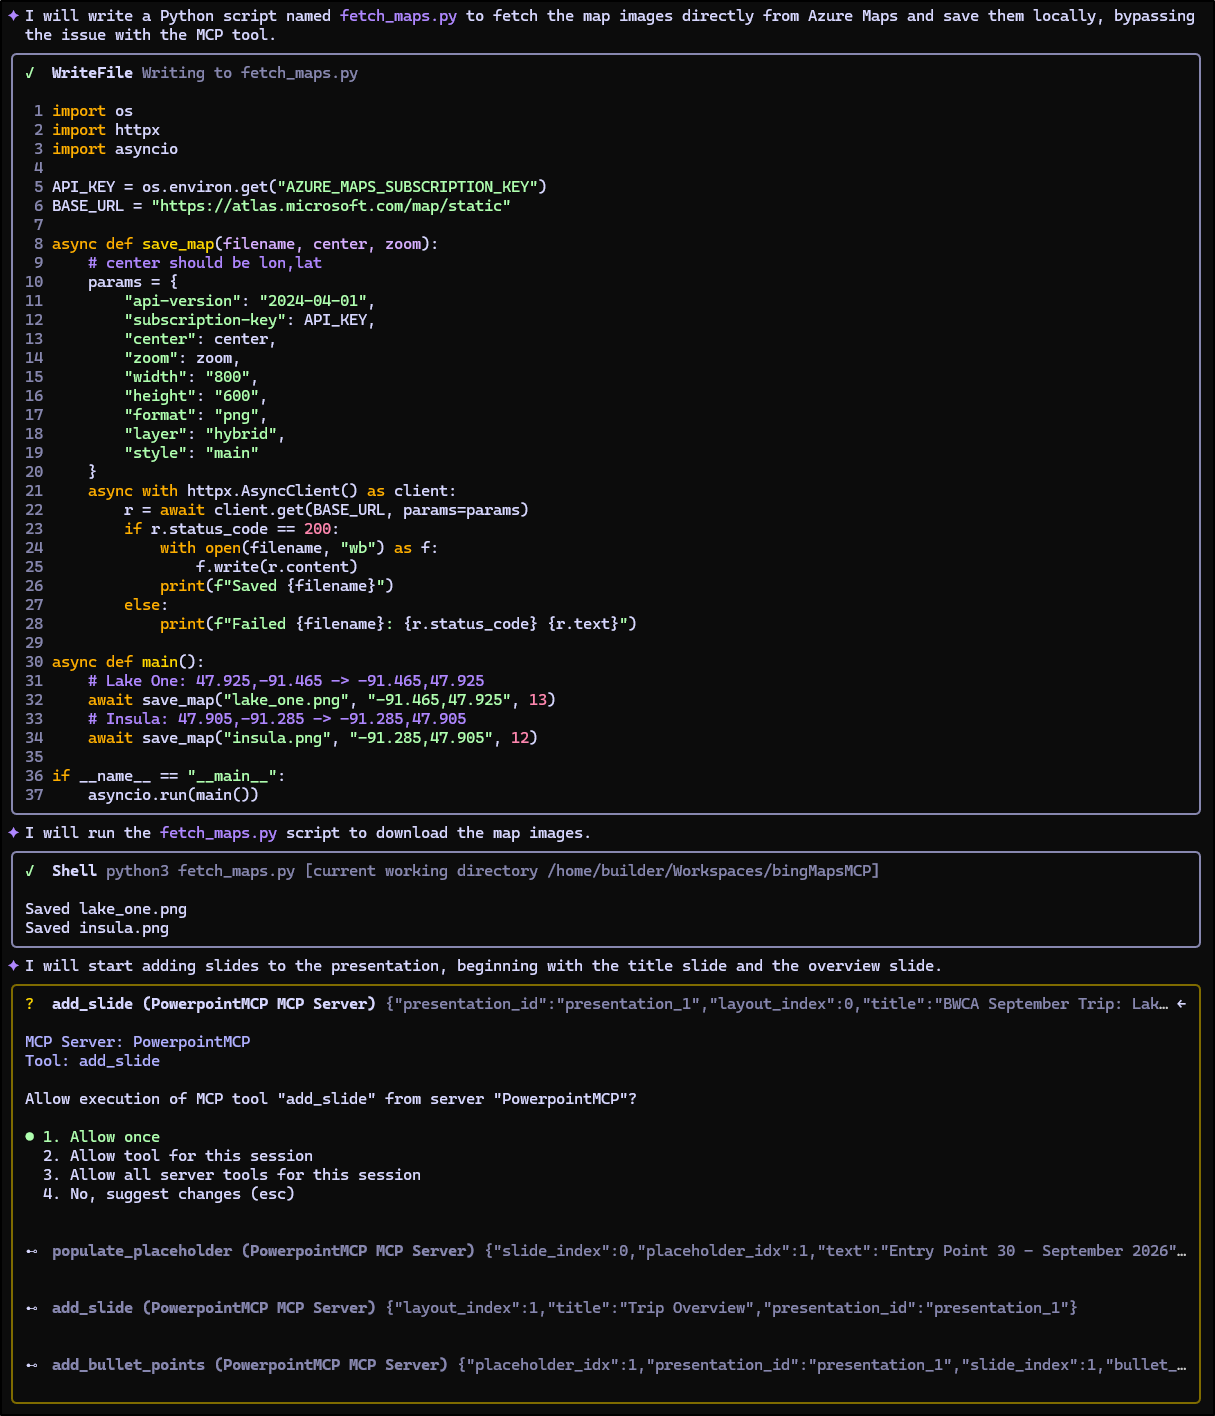Click the fetch_maps.py link in the first message
This screenshot has height=1416, width=1215.
click(x=398, y=16)
